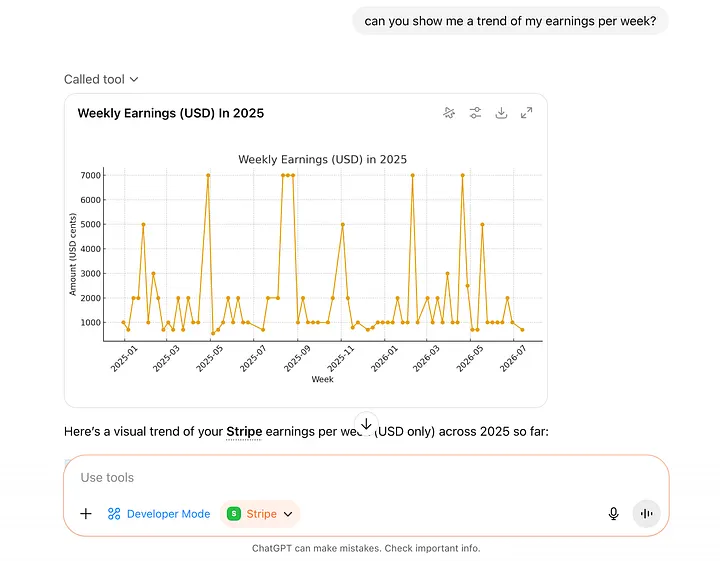Click the chart card title heading
The width and height of the screenshot is (720, 561).
171,113
